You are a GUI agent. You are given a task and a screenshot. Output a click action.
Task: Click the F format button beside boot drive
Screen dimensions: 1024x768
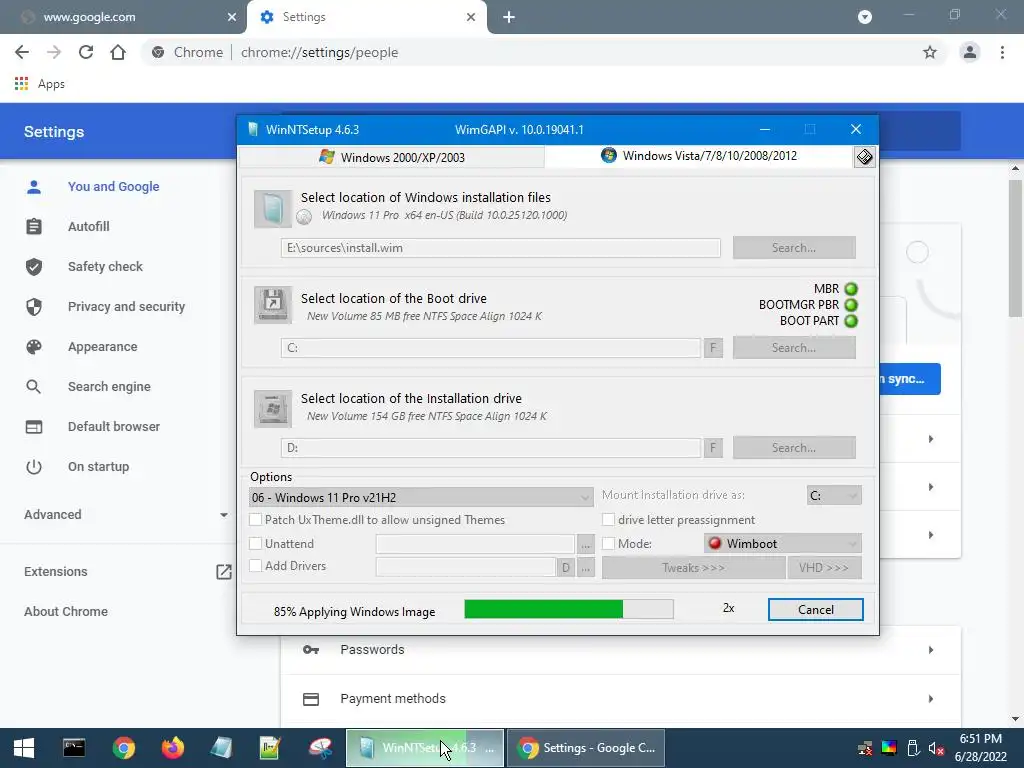coord(713,347)
